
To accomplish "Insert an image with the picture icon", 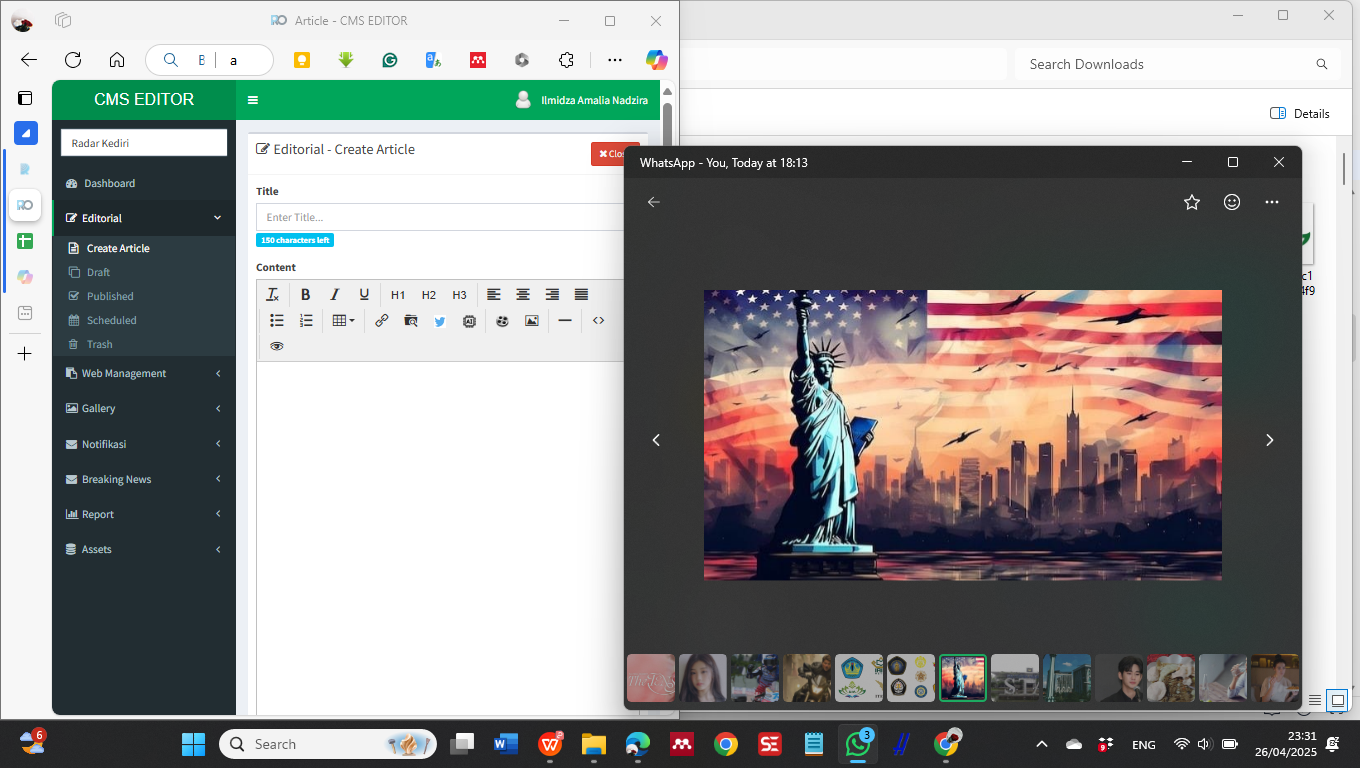I will pos(531,321).
